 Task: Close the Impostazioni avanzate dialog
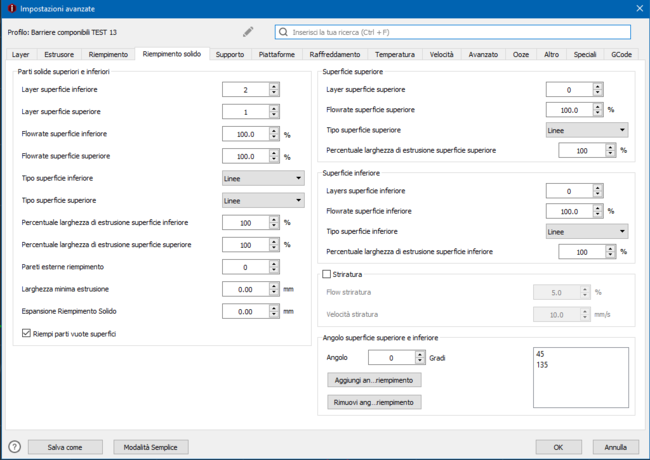(x=638, y=8)
